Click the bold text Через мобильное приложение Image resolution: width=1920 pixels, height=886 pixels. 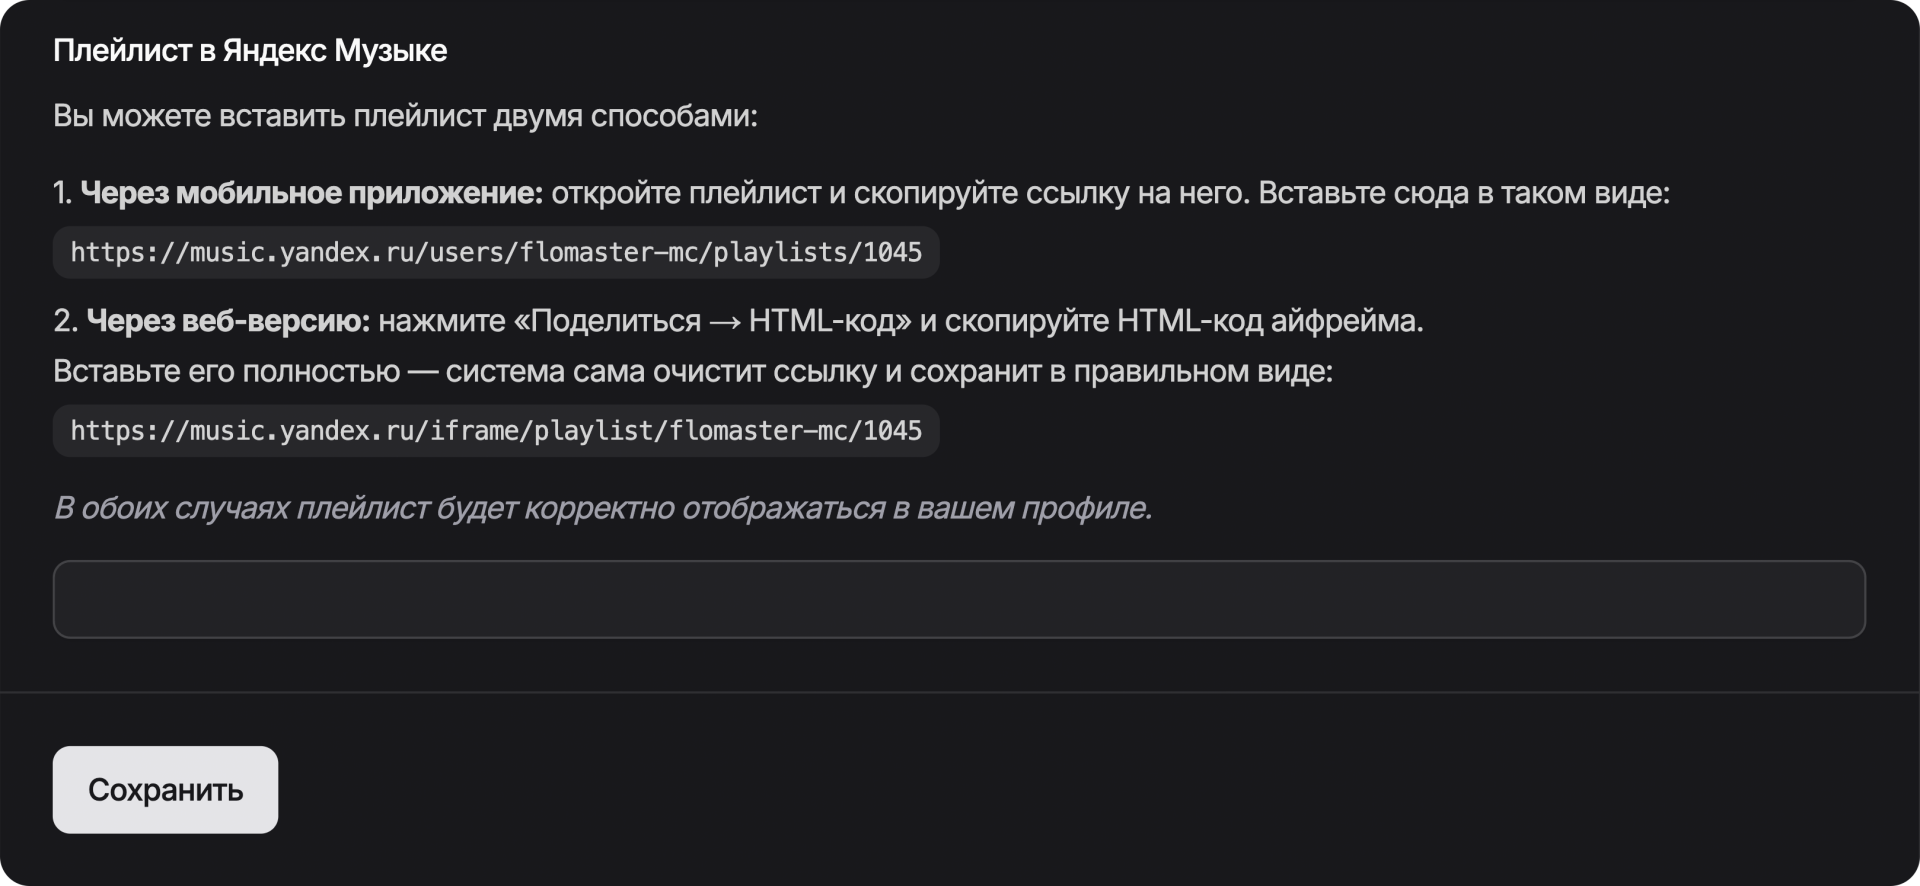click(x=311, y=193)
